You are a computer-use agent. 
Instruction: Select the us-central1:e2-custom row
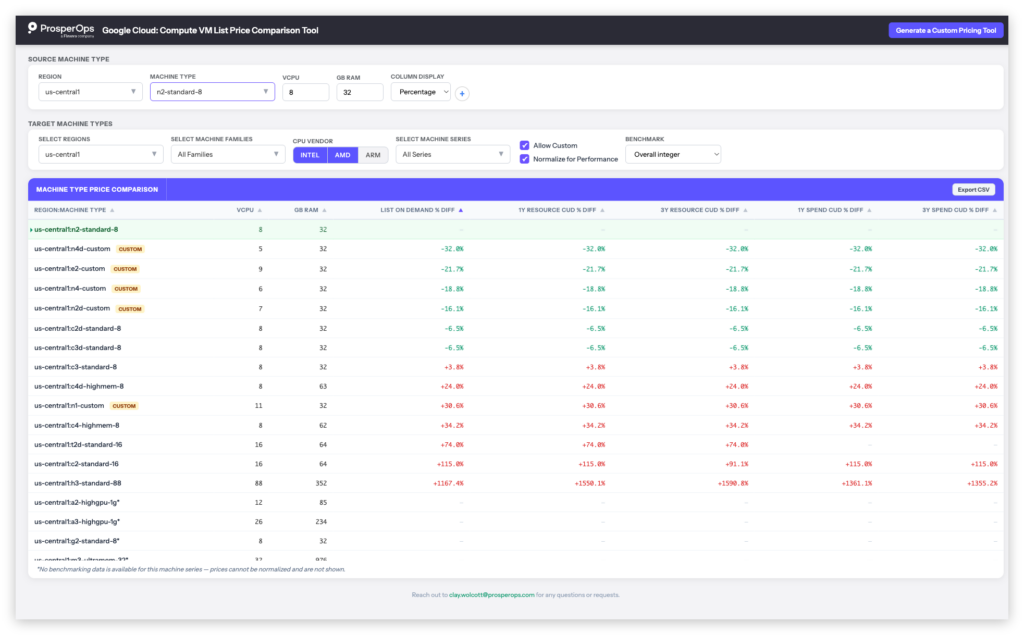(515, 269)
